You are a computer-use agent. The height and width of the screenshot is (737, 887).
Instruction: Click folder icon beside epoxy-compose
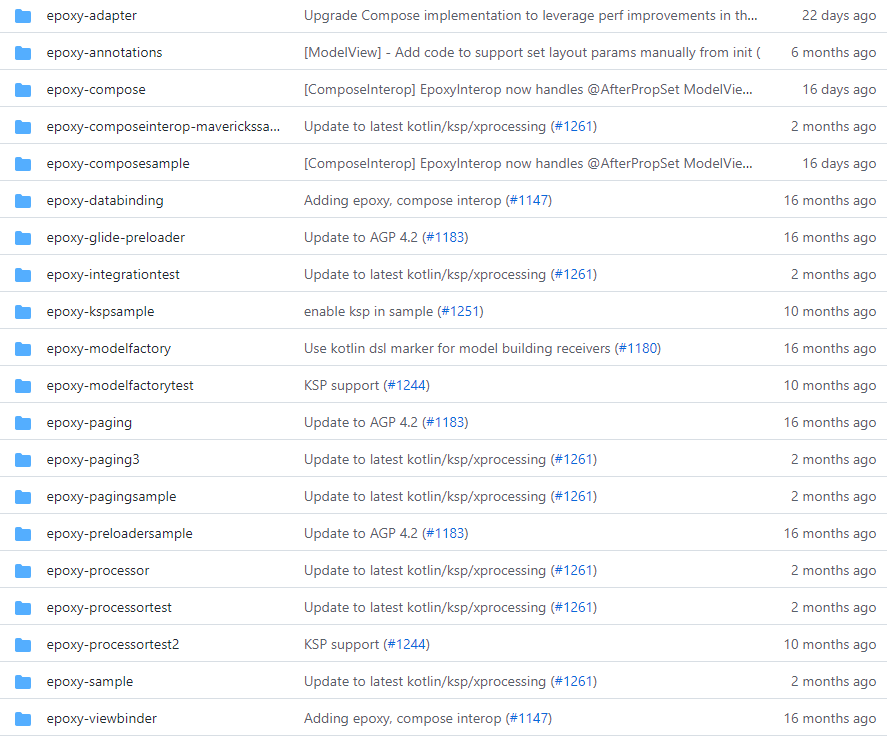23,90
